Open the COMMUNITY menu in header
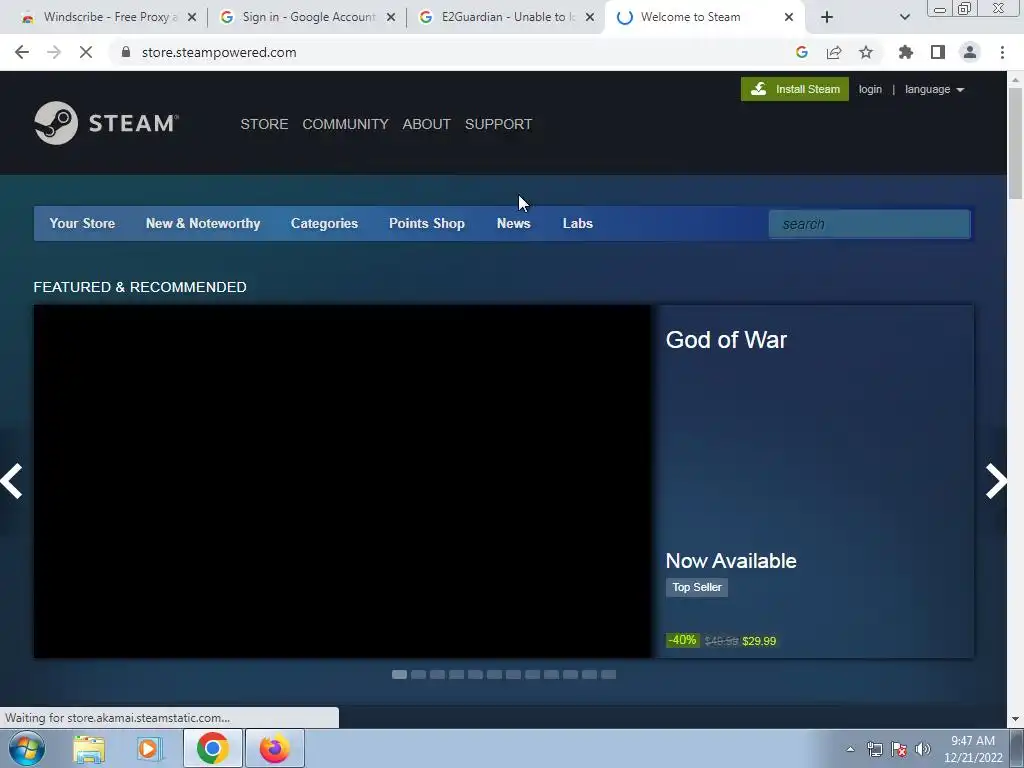Viewport: 1024px width, 768px height. (345, 124)
